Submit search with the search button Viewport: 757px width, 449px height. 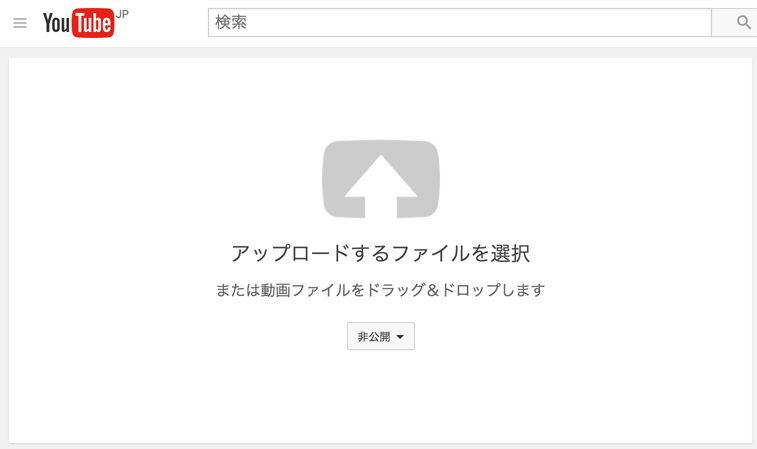[x=734, y=22]
